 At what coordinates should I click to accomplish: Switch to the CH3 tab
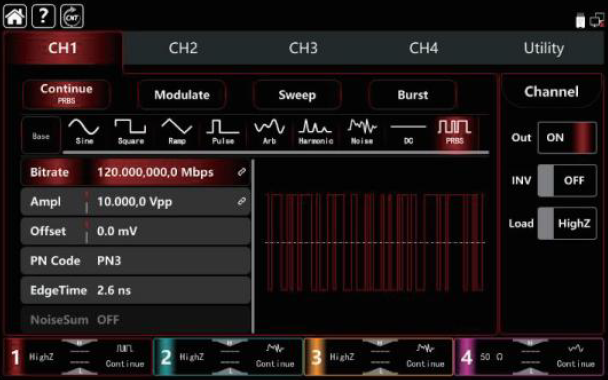click(303, 48)
